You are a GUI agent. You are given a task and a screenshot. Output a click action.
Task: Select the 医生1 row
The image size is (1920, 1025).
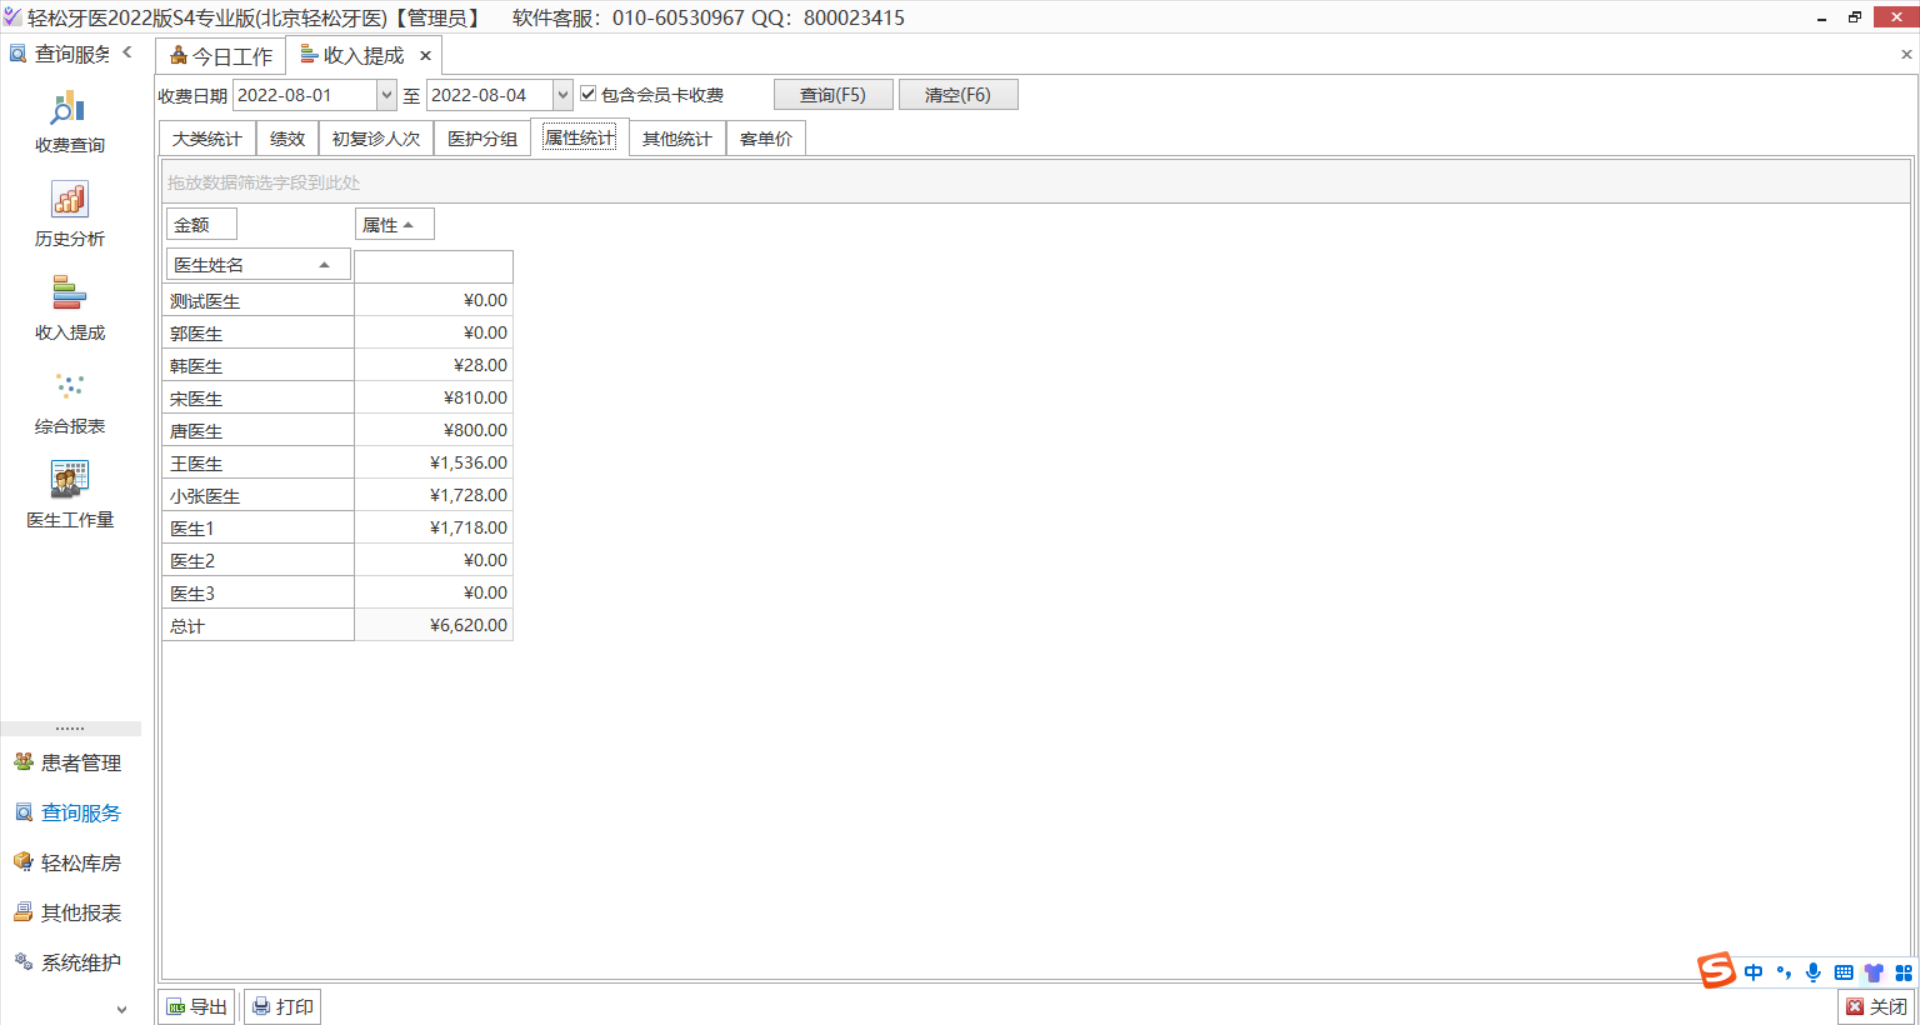click(258, 528)
